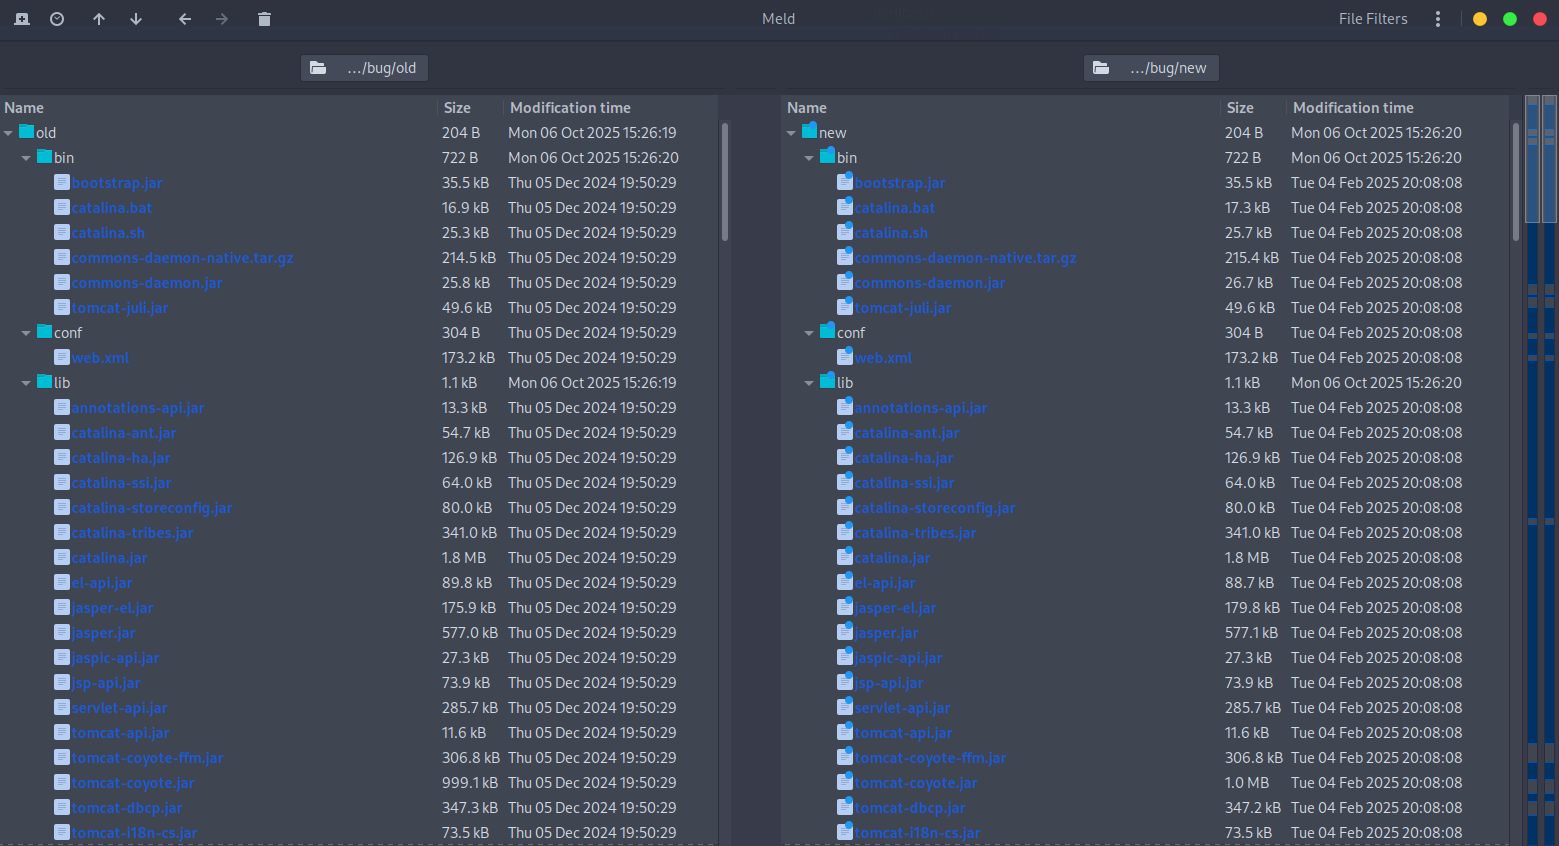The height and width of the screenshot is (846, 1559).
Task: Start a new comparison with the plus icon
Action: pos(21,18)
